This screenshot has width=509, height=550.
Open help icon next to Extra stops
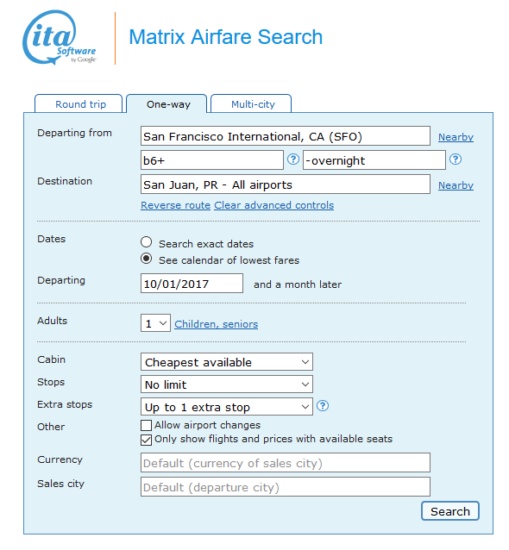point(322,406)
